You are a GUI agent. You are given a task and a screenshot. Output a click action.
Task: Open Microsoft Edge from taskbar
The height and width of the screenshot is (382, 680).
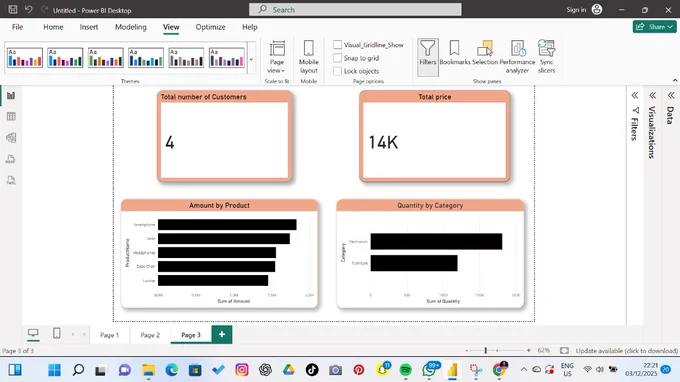(172, 369)
